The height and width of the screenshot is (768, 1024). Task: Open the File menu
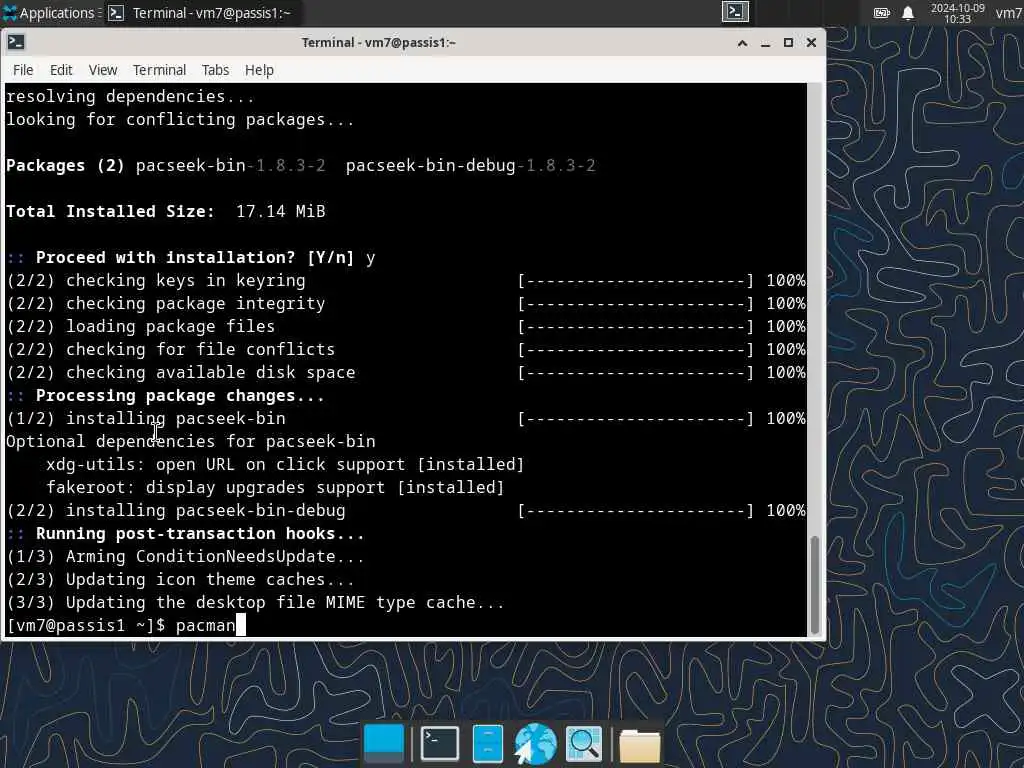coord(23,70)
